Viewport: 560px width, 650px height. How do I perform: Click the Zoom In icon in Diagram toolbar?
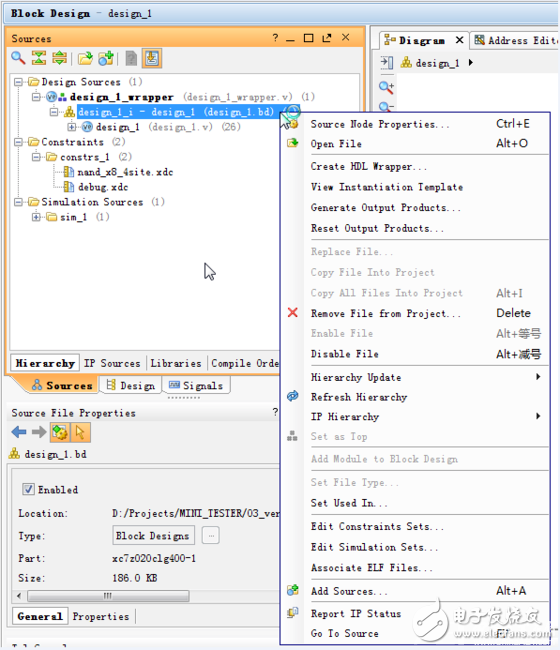386,87
